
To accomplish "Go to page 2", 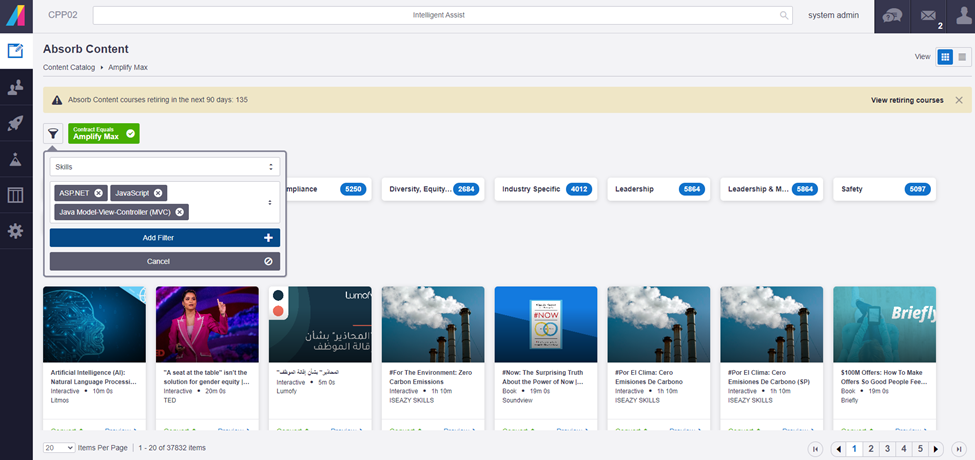I will coord(871,449).
